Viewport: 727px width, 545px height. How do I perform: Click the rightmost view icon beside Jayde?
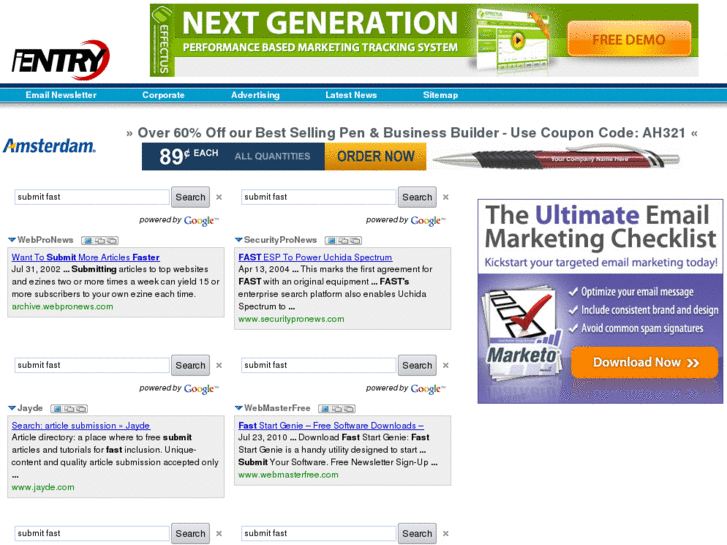(81, 409)
